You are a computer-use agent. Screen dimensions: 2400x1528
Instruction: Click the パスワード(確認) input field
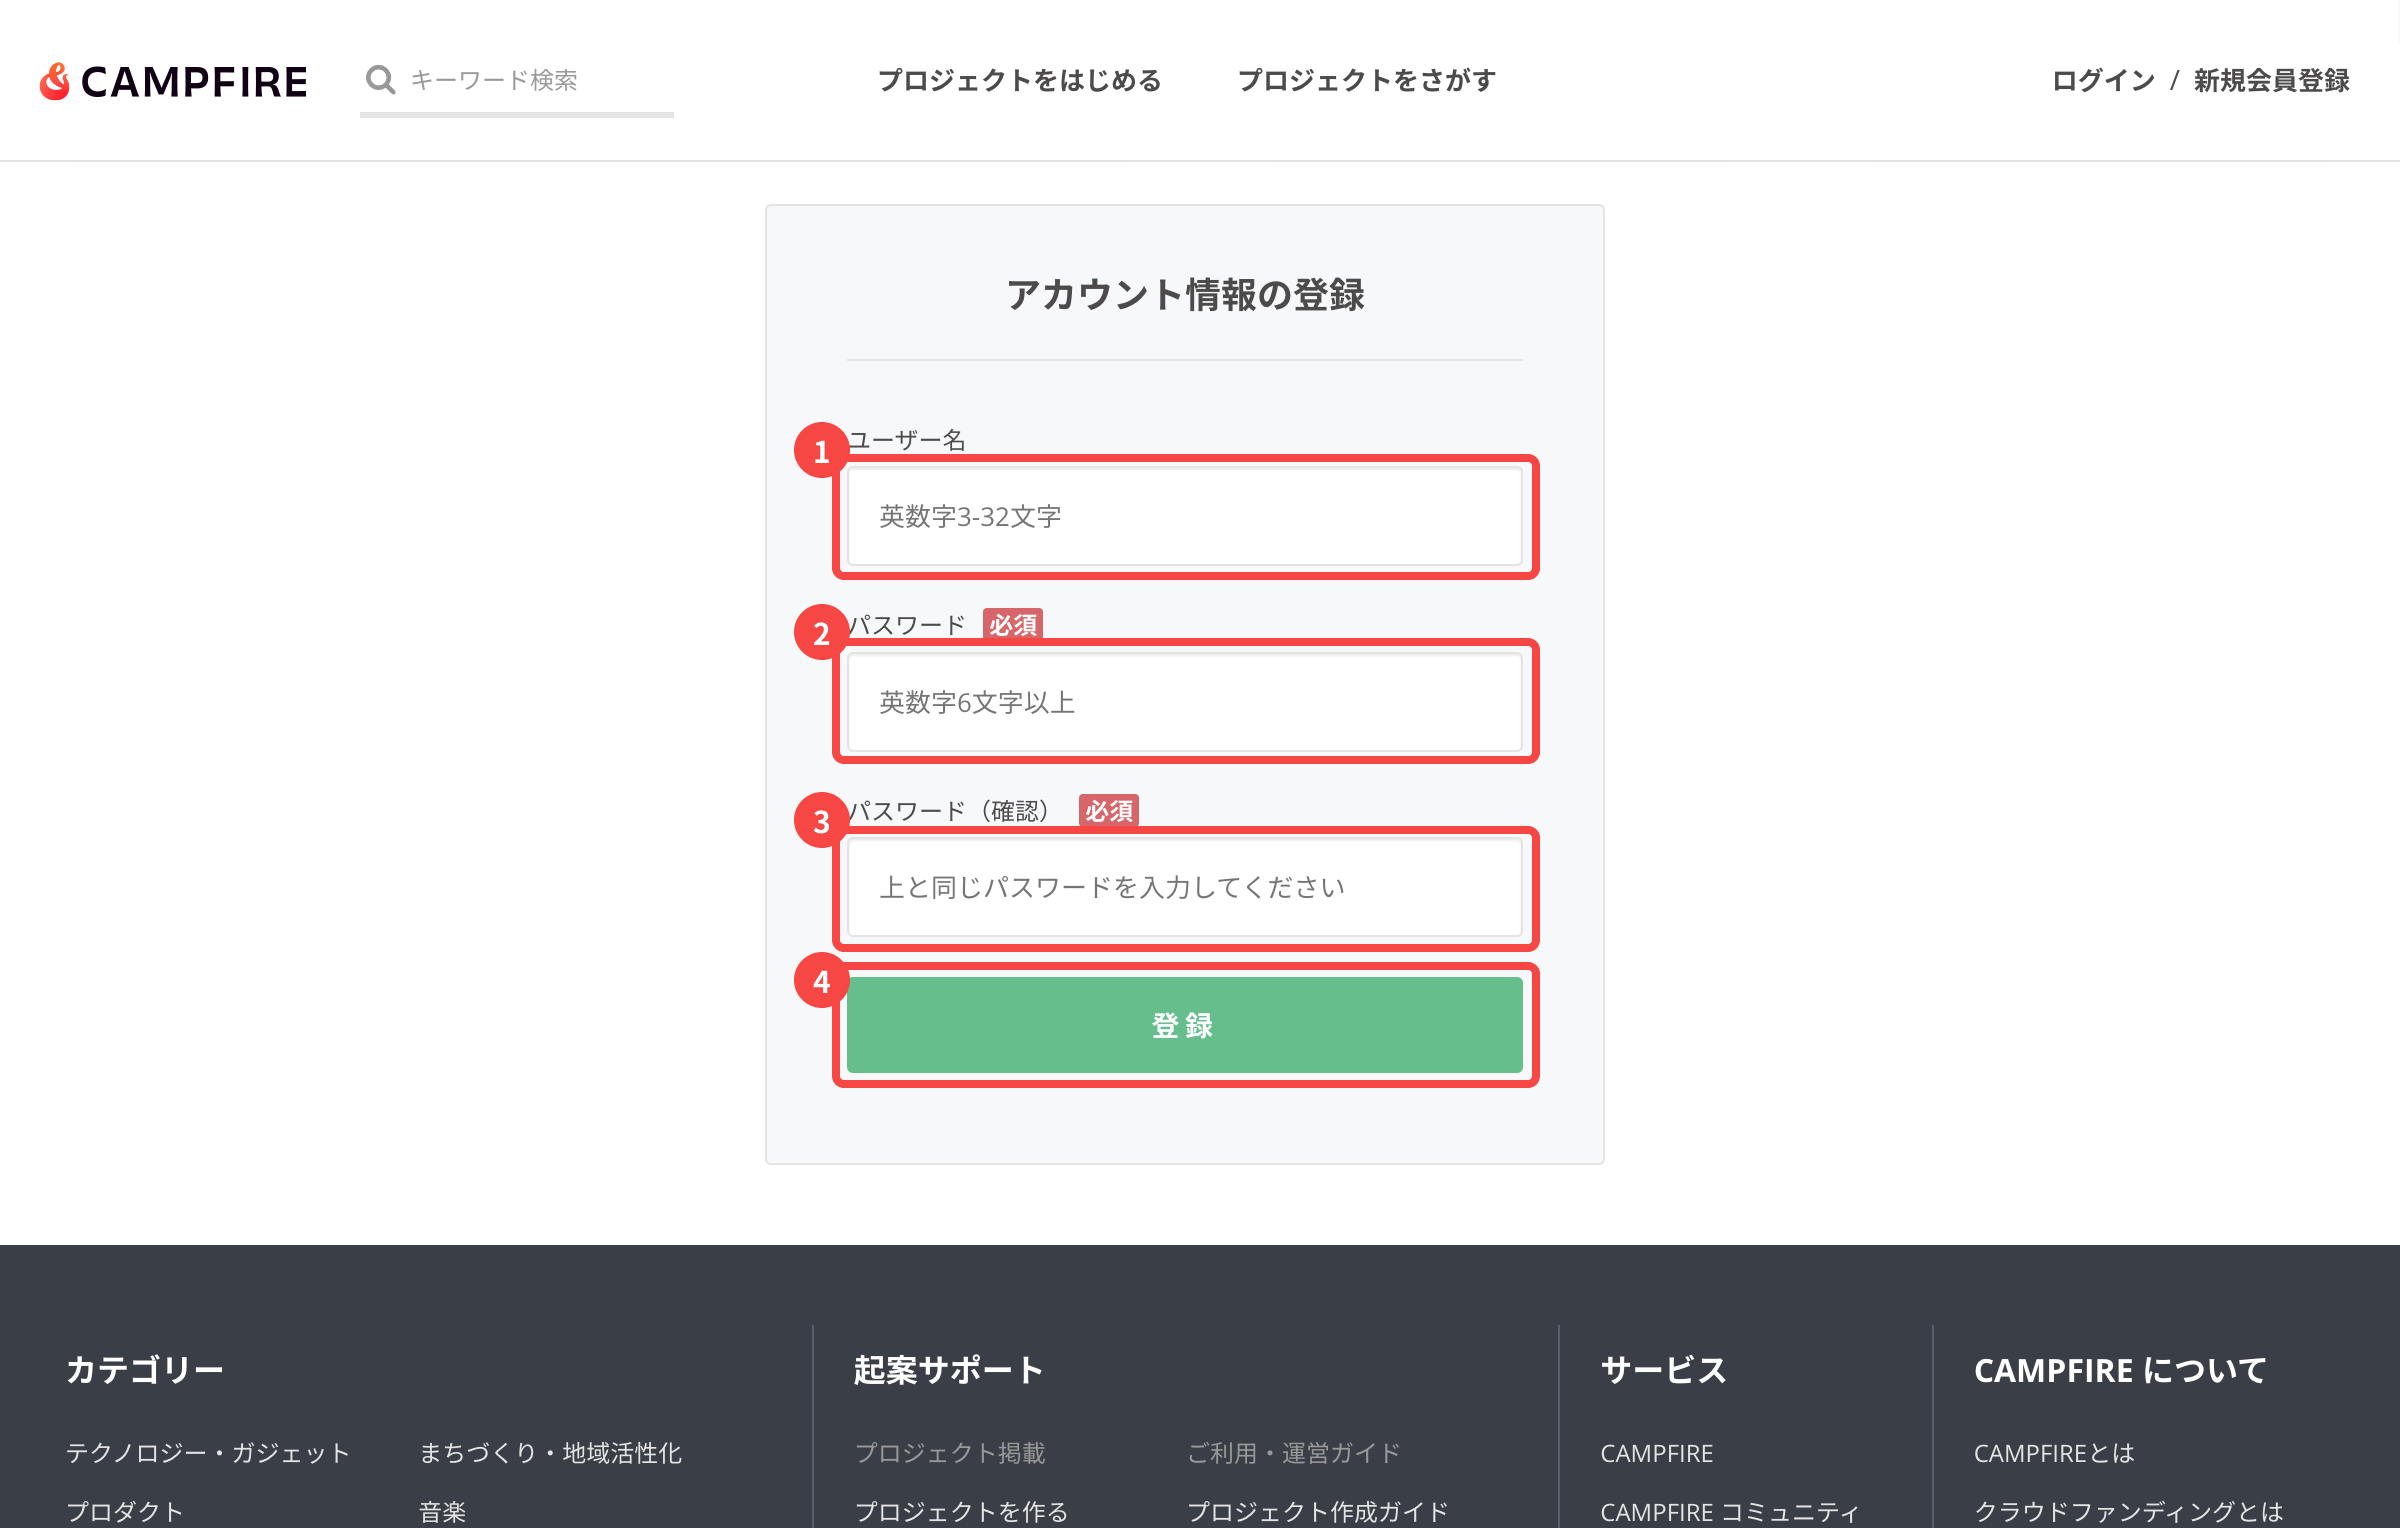tap(1184, 888)
